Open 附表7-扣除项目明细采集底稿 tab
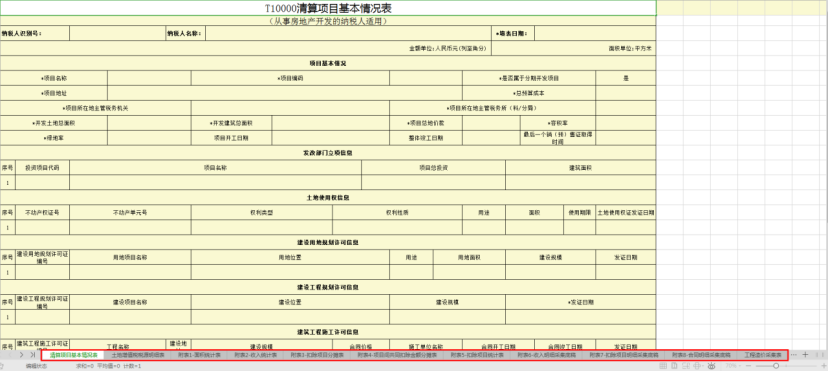 tap(623, 355)
